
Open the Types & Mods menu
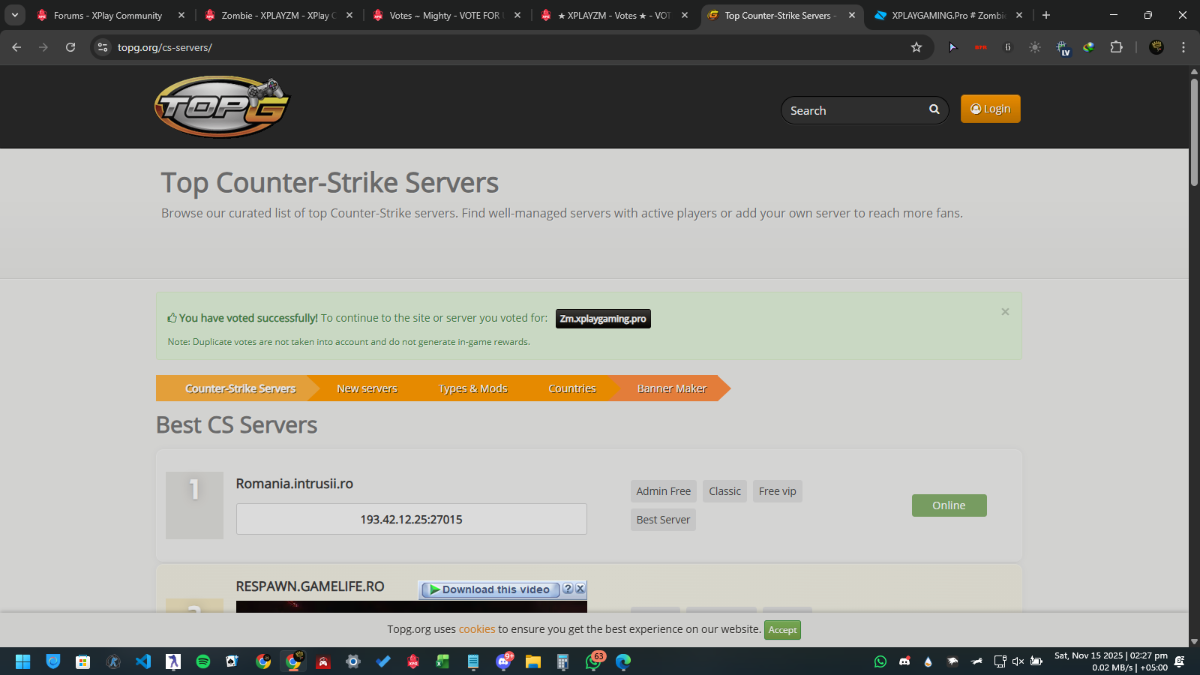point(473,388)
